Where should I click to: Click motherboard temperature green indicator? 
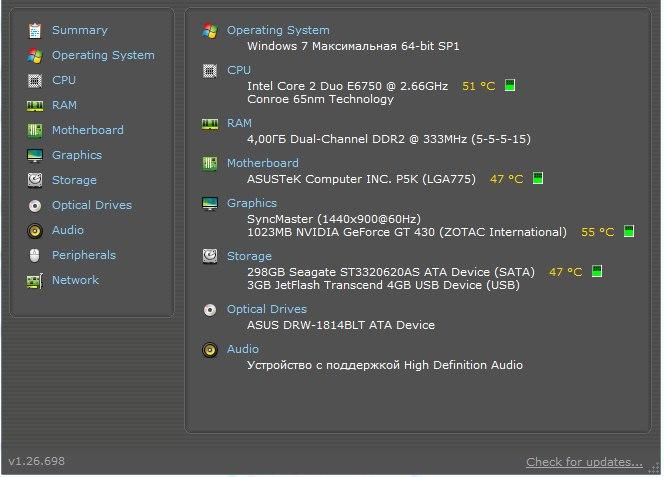pyautogui.click(x=538, y=178)
